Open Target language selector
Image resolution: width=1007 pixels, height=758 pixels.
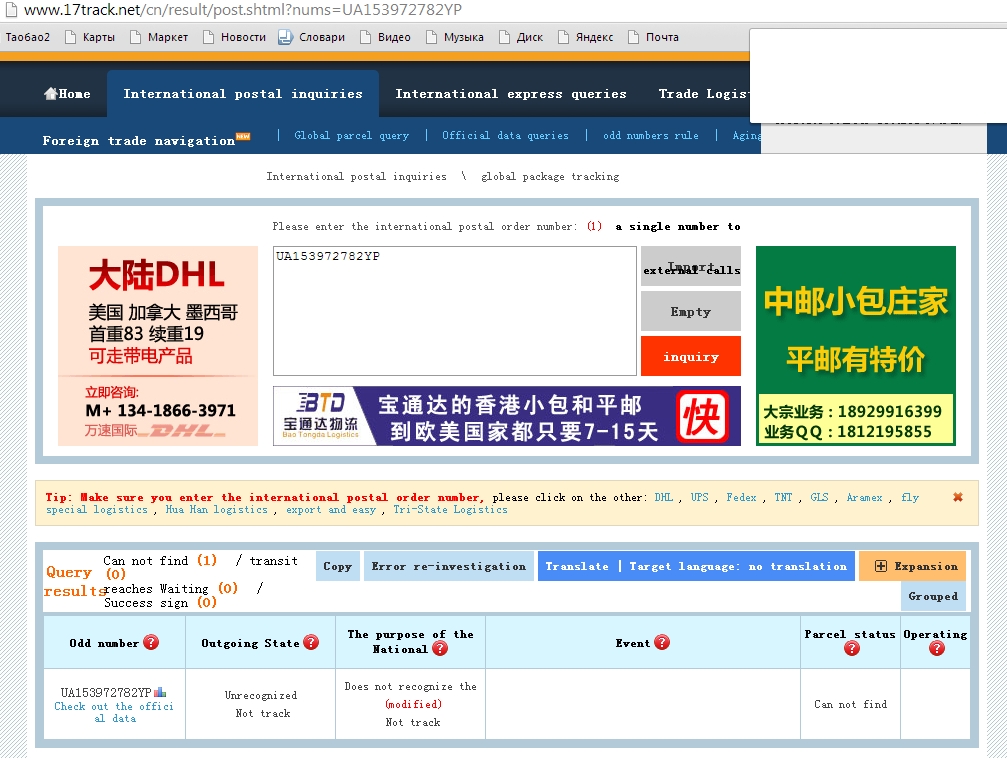tap(738, 566)
